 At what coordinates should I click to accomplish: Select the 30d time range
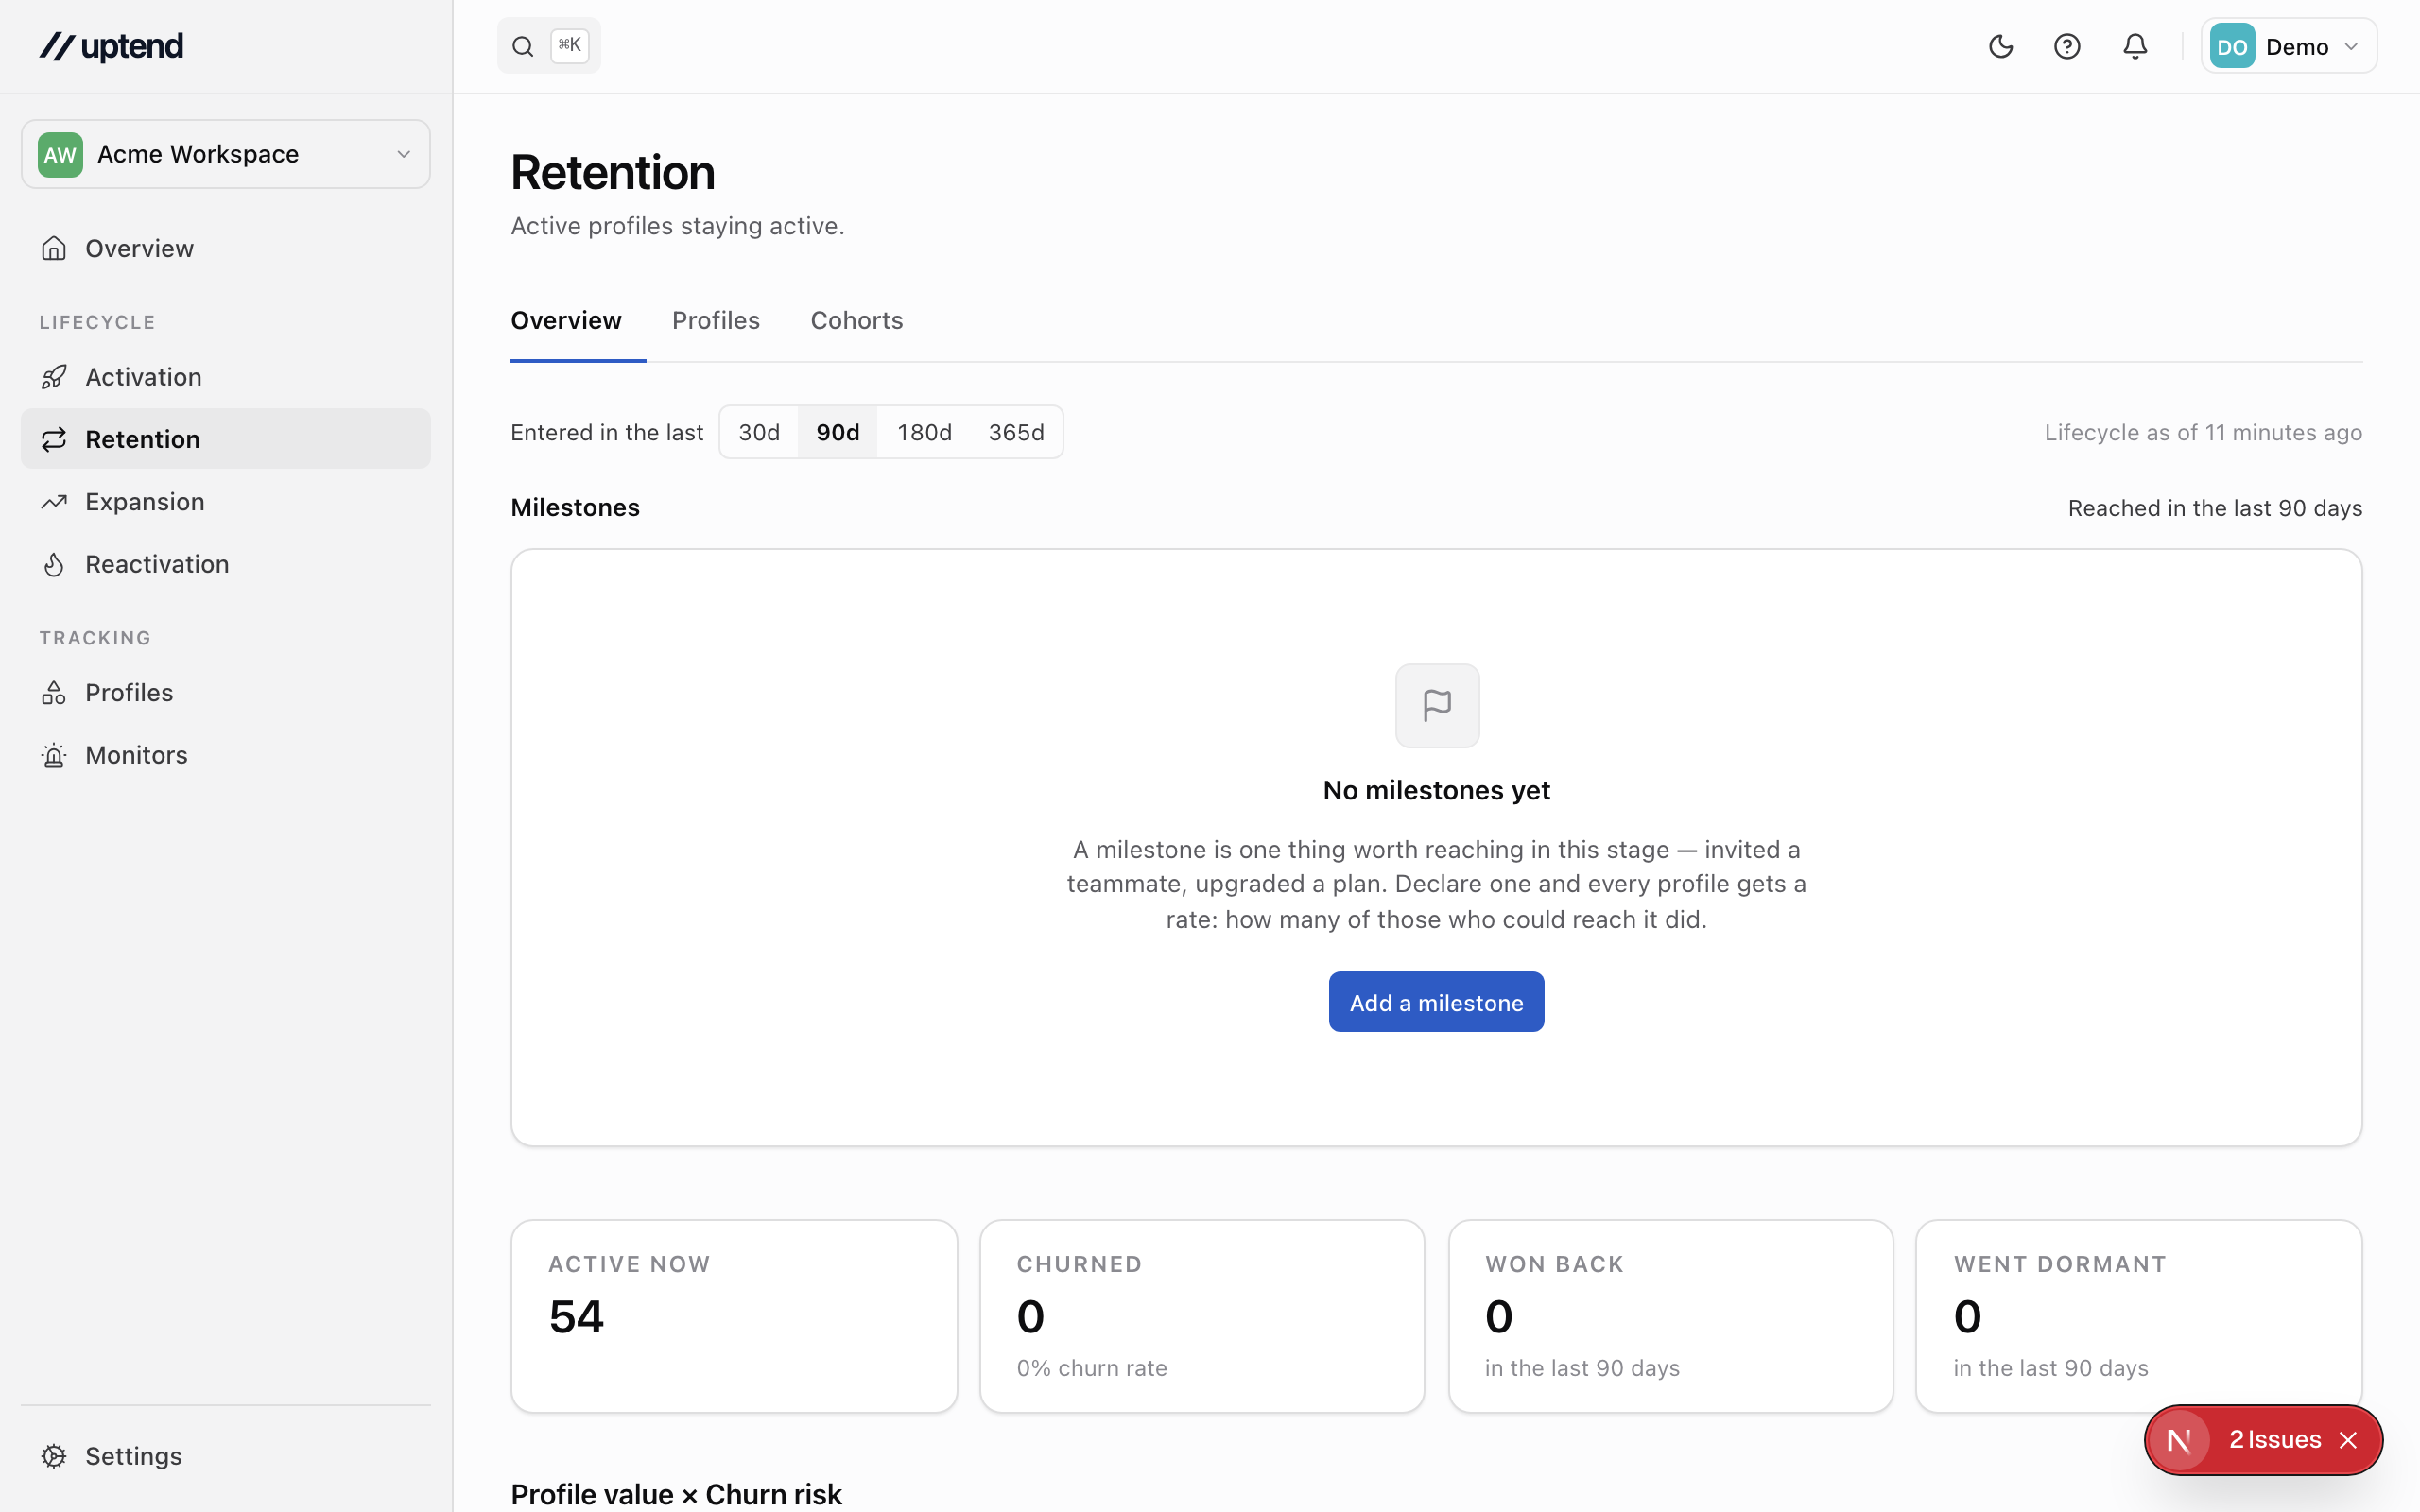[759, 432]
